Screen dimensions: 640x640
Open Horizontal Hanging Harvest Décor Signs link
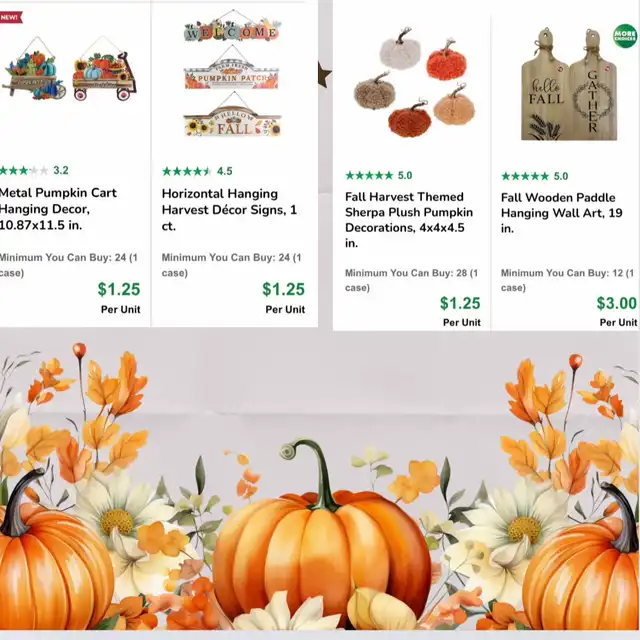(x=229, y=209)
